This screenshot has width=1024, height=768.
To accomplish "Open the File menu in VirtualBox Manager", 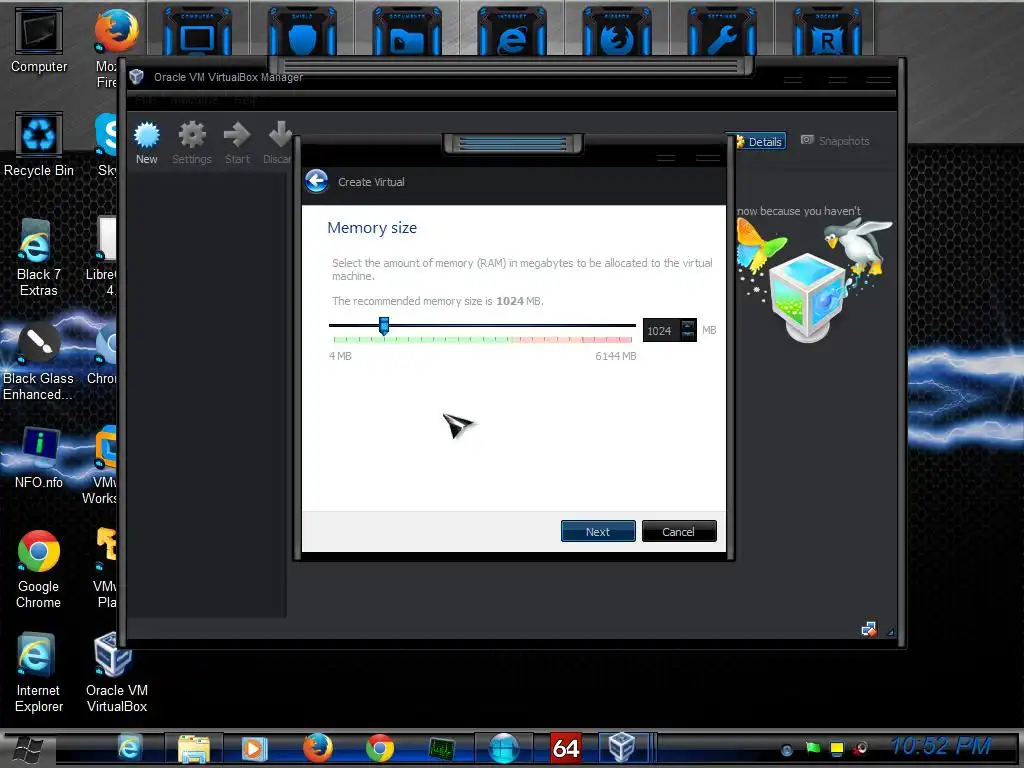I will pos(147,100).
